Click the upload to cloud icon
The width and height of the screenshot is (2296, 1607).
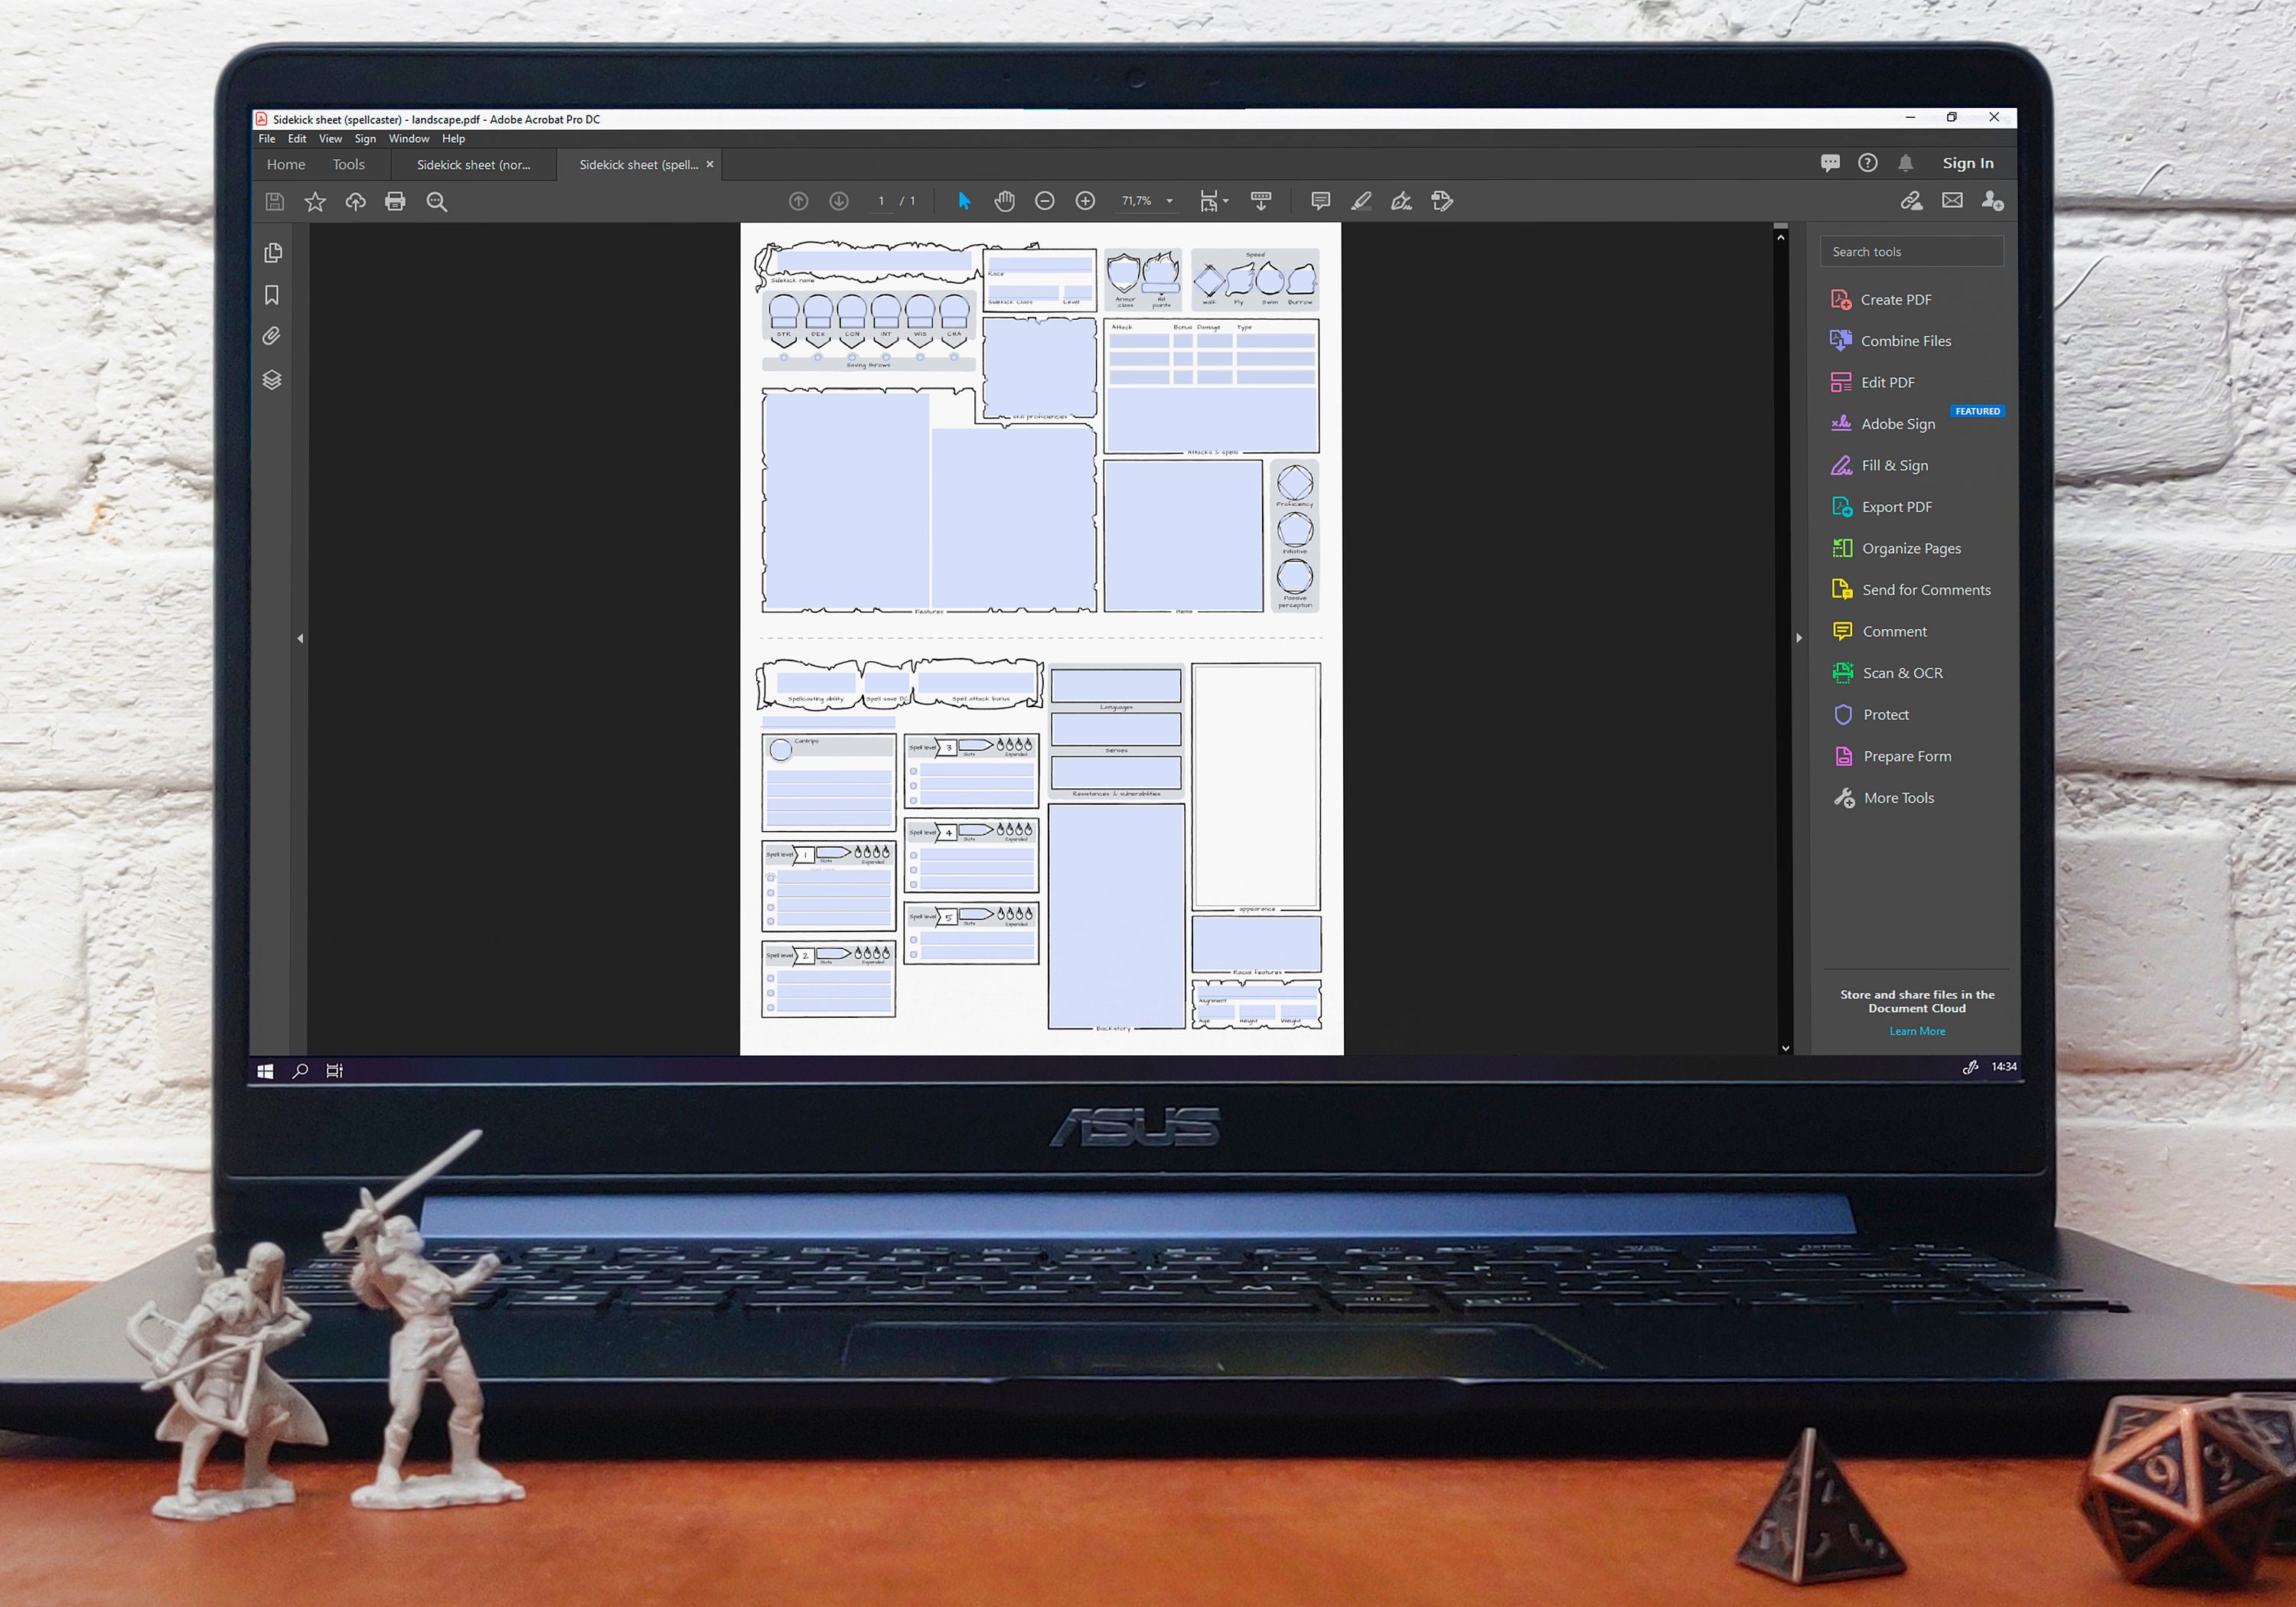click(356, 202)
